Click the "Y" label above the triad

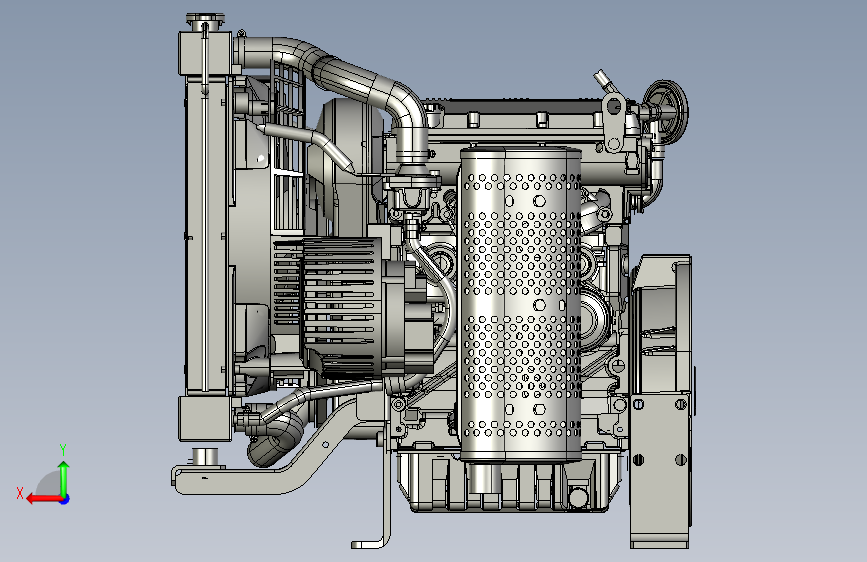[63, 450]
